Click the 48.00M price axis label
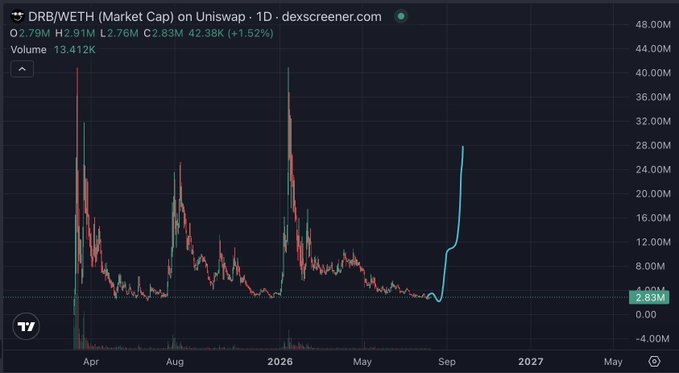 tap(653, 25)
